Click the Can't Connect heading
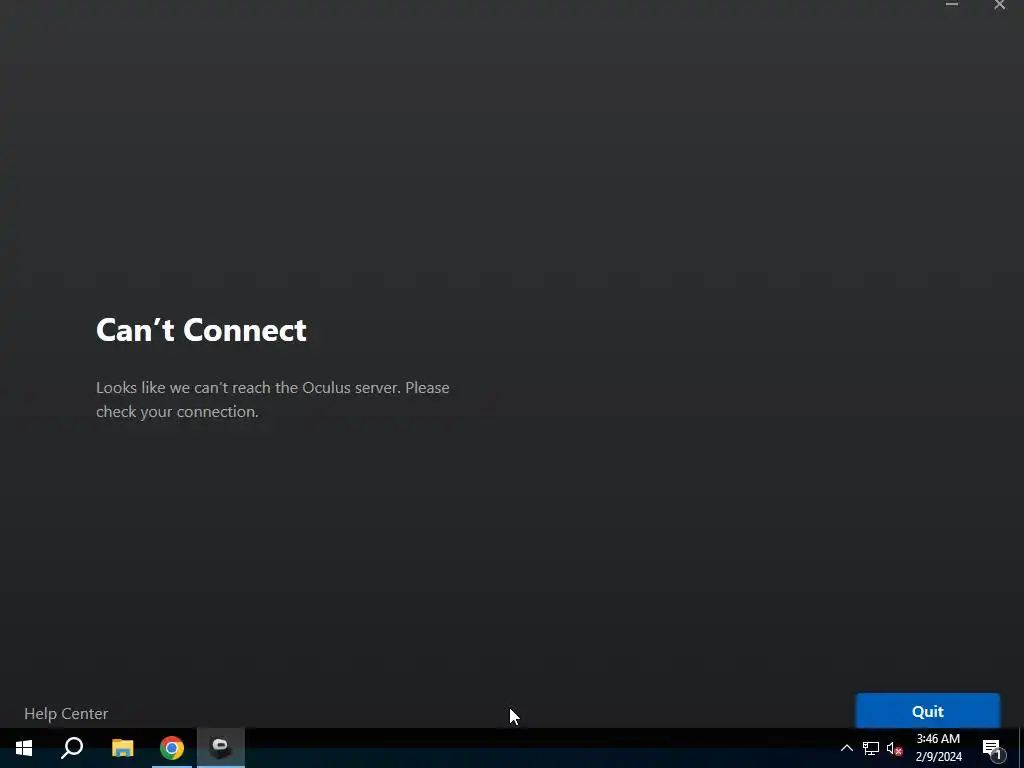 click(201, 330)
